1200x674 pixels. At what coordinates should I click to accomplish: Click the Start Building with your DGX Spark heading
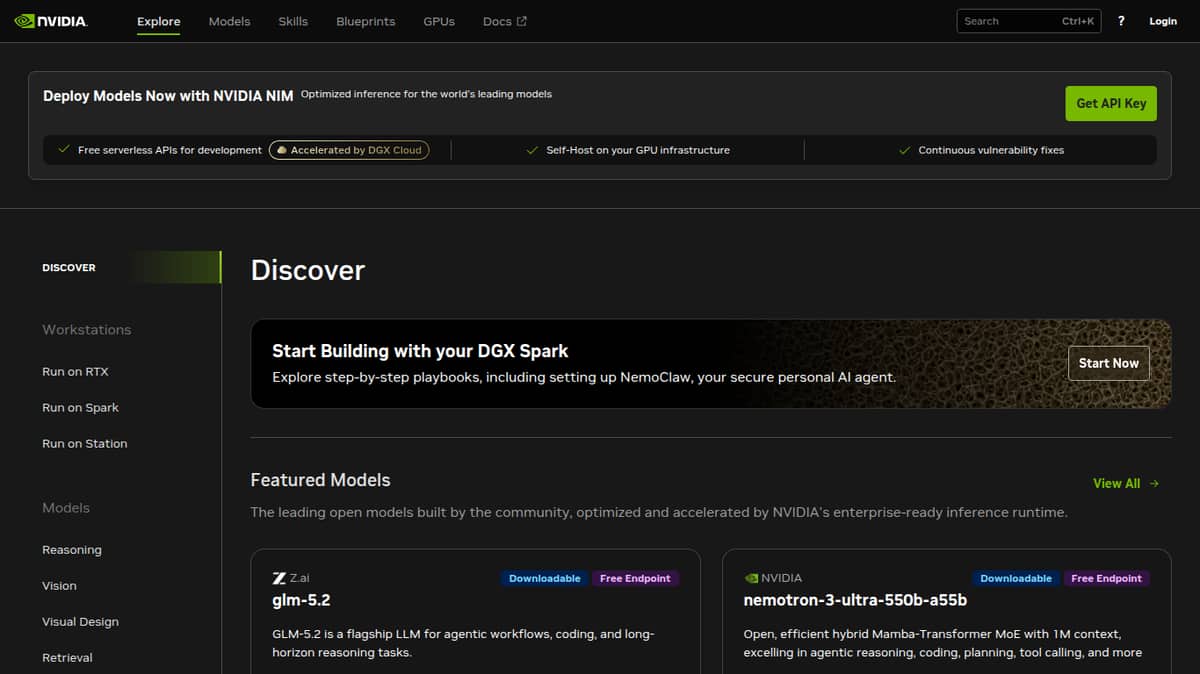(420, 351)
